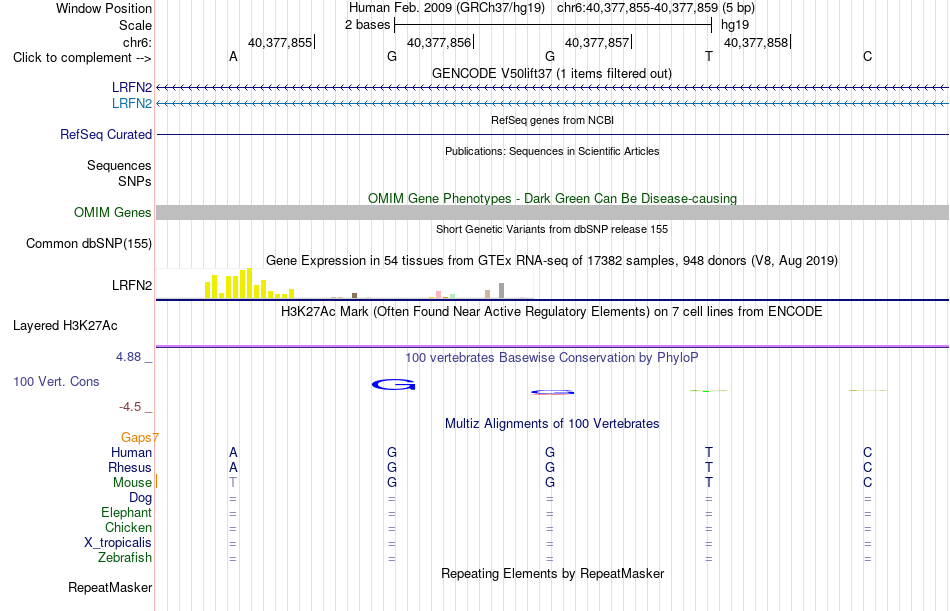This screenshot has width=950, height=611.
Task: Click the base T in the sequence ruler
Action: pyautogui.click(x=709, y=57)
